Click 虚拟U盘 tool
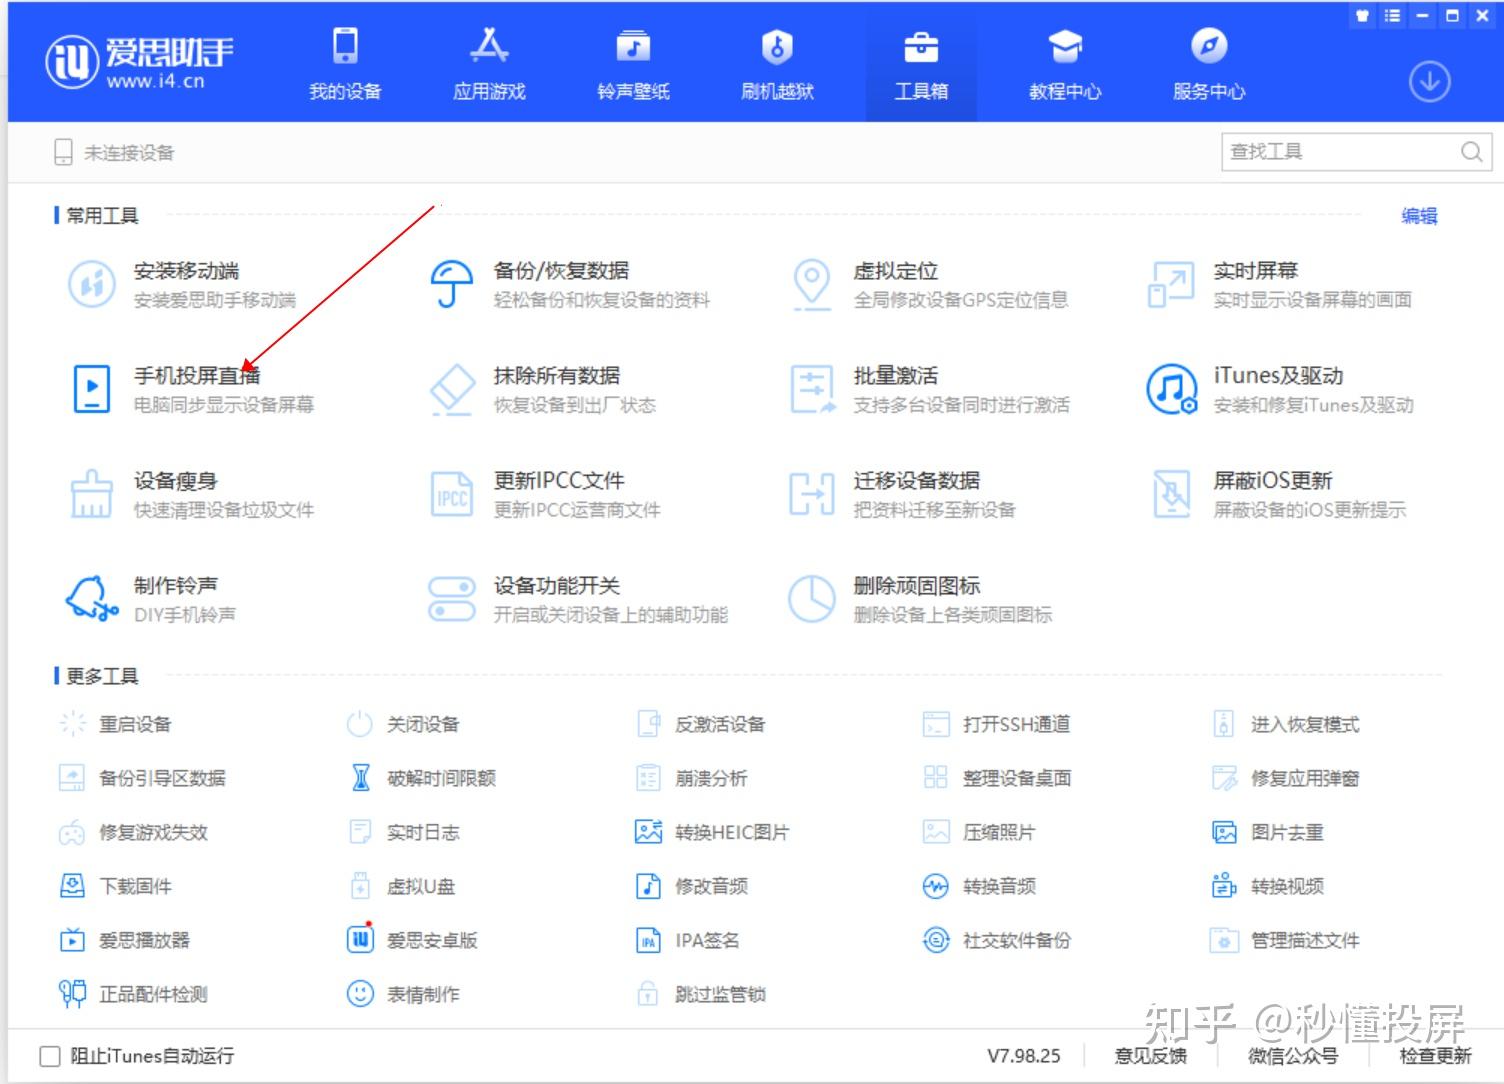The image size is (1504, 1084). click(401, 886)
